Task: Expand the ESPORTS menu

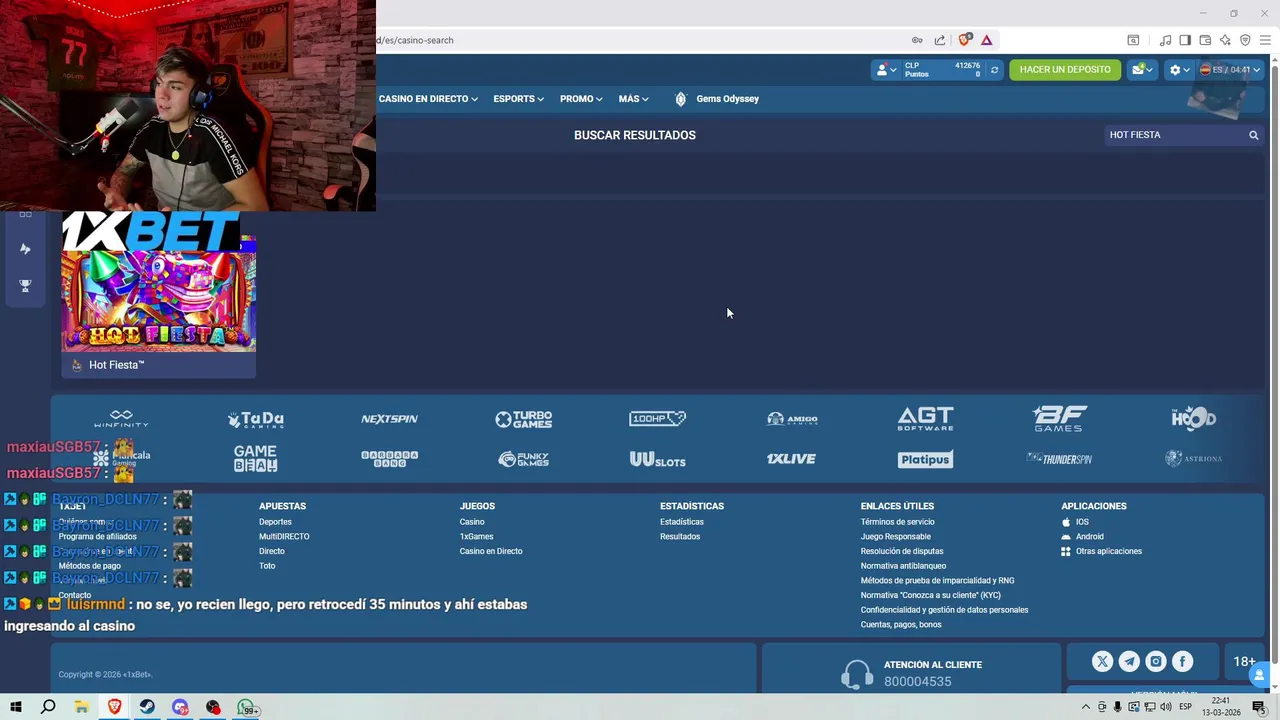Action: (x=518, y=99)
